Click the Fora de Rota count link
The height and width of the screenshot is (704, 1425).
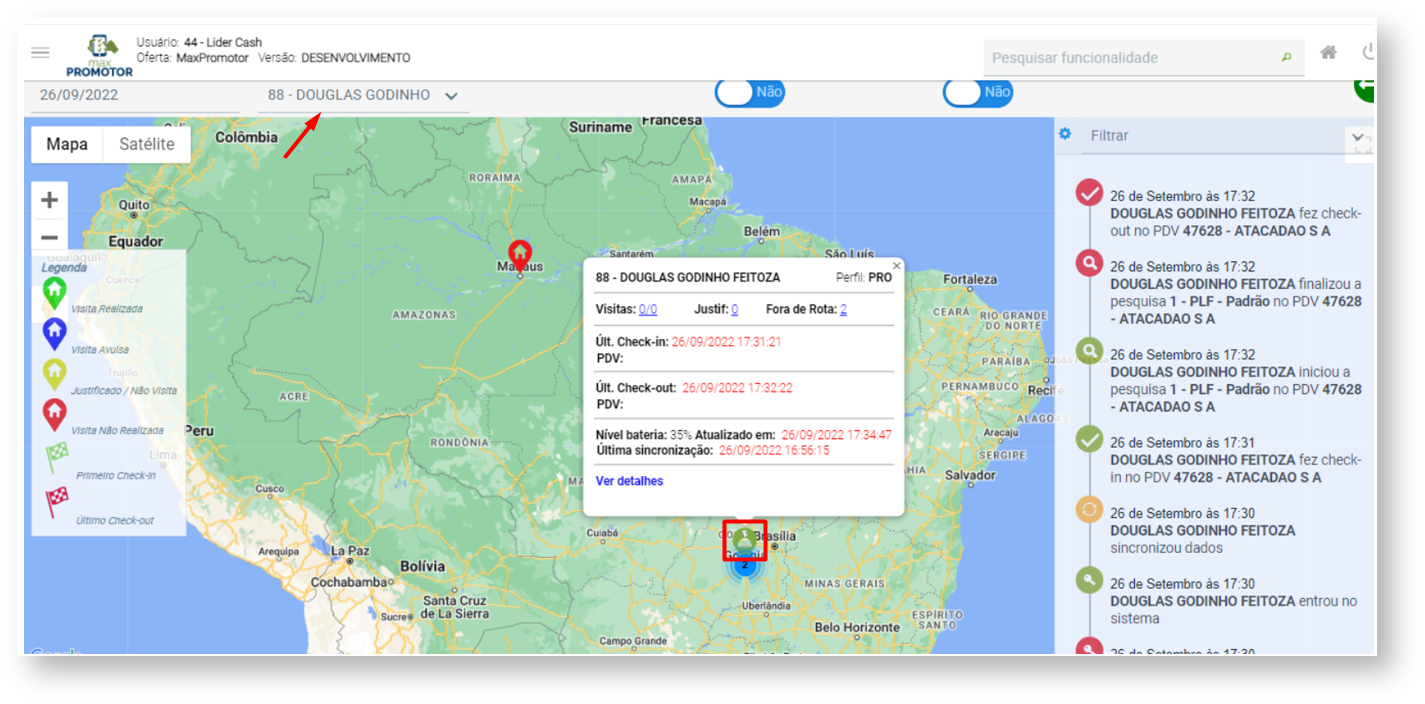point(843,310)
